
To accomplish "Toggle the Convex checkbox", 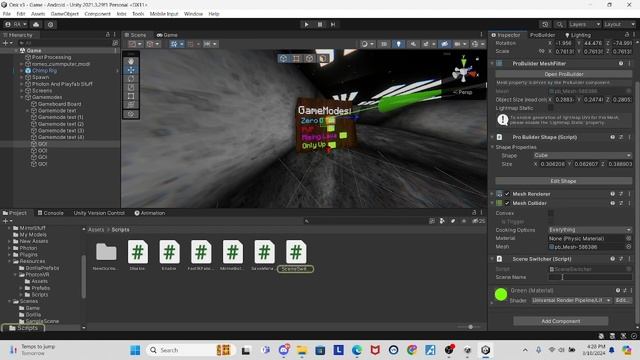I will pos(551,213).
